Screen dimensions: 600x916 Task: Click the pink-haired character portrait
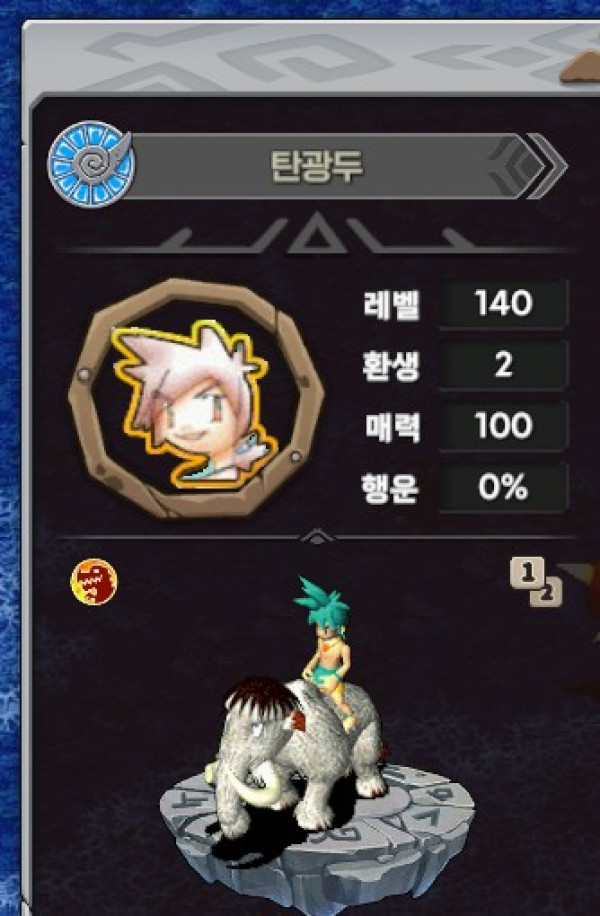click(195, 398)
